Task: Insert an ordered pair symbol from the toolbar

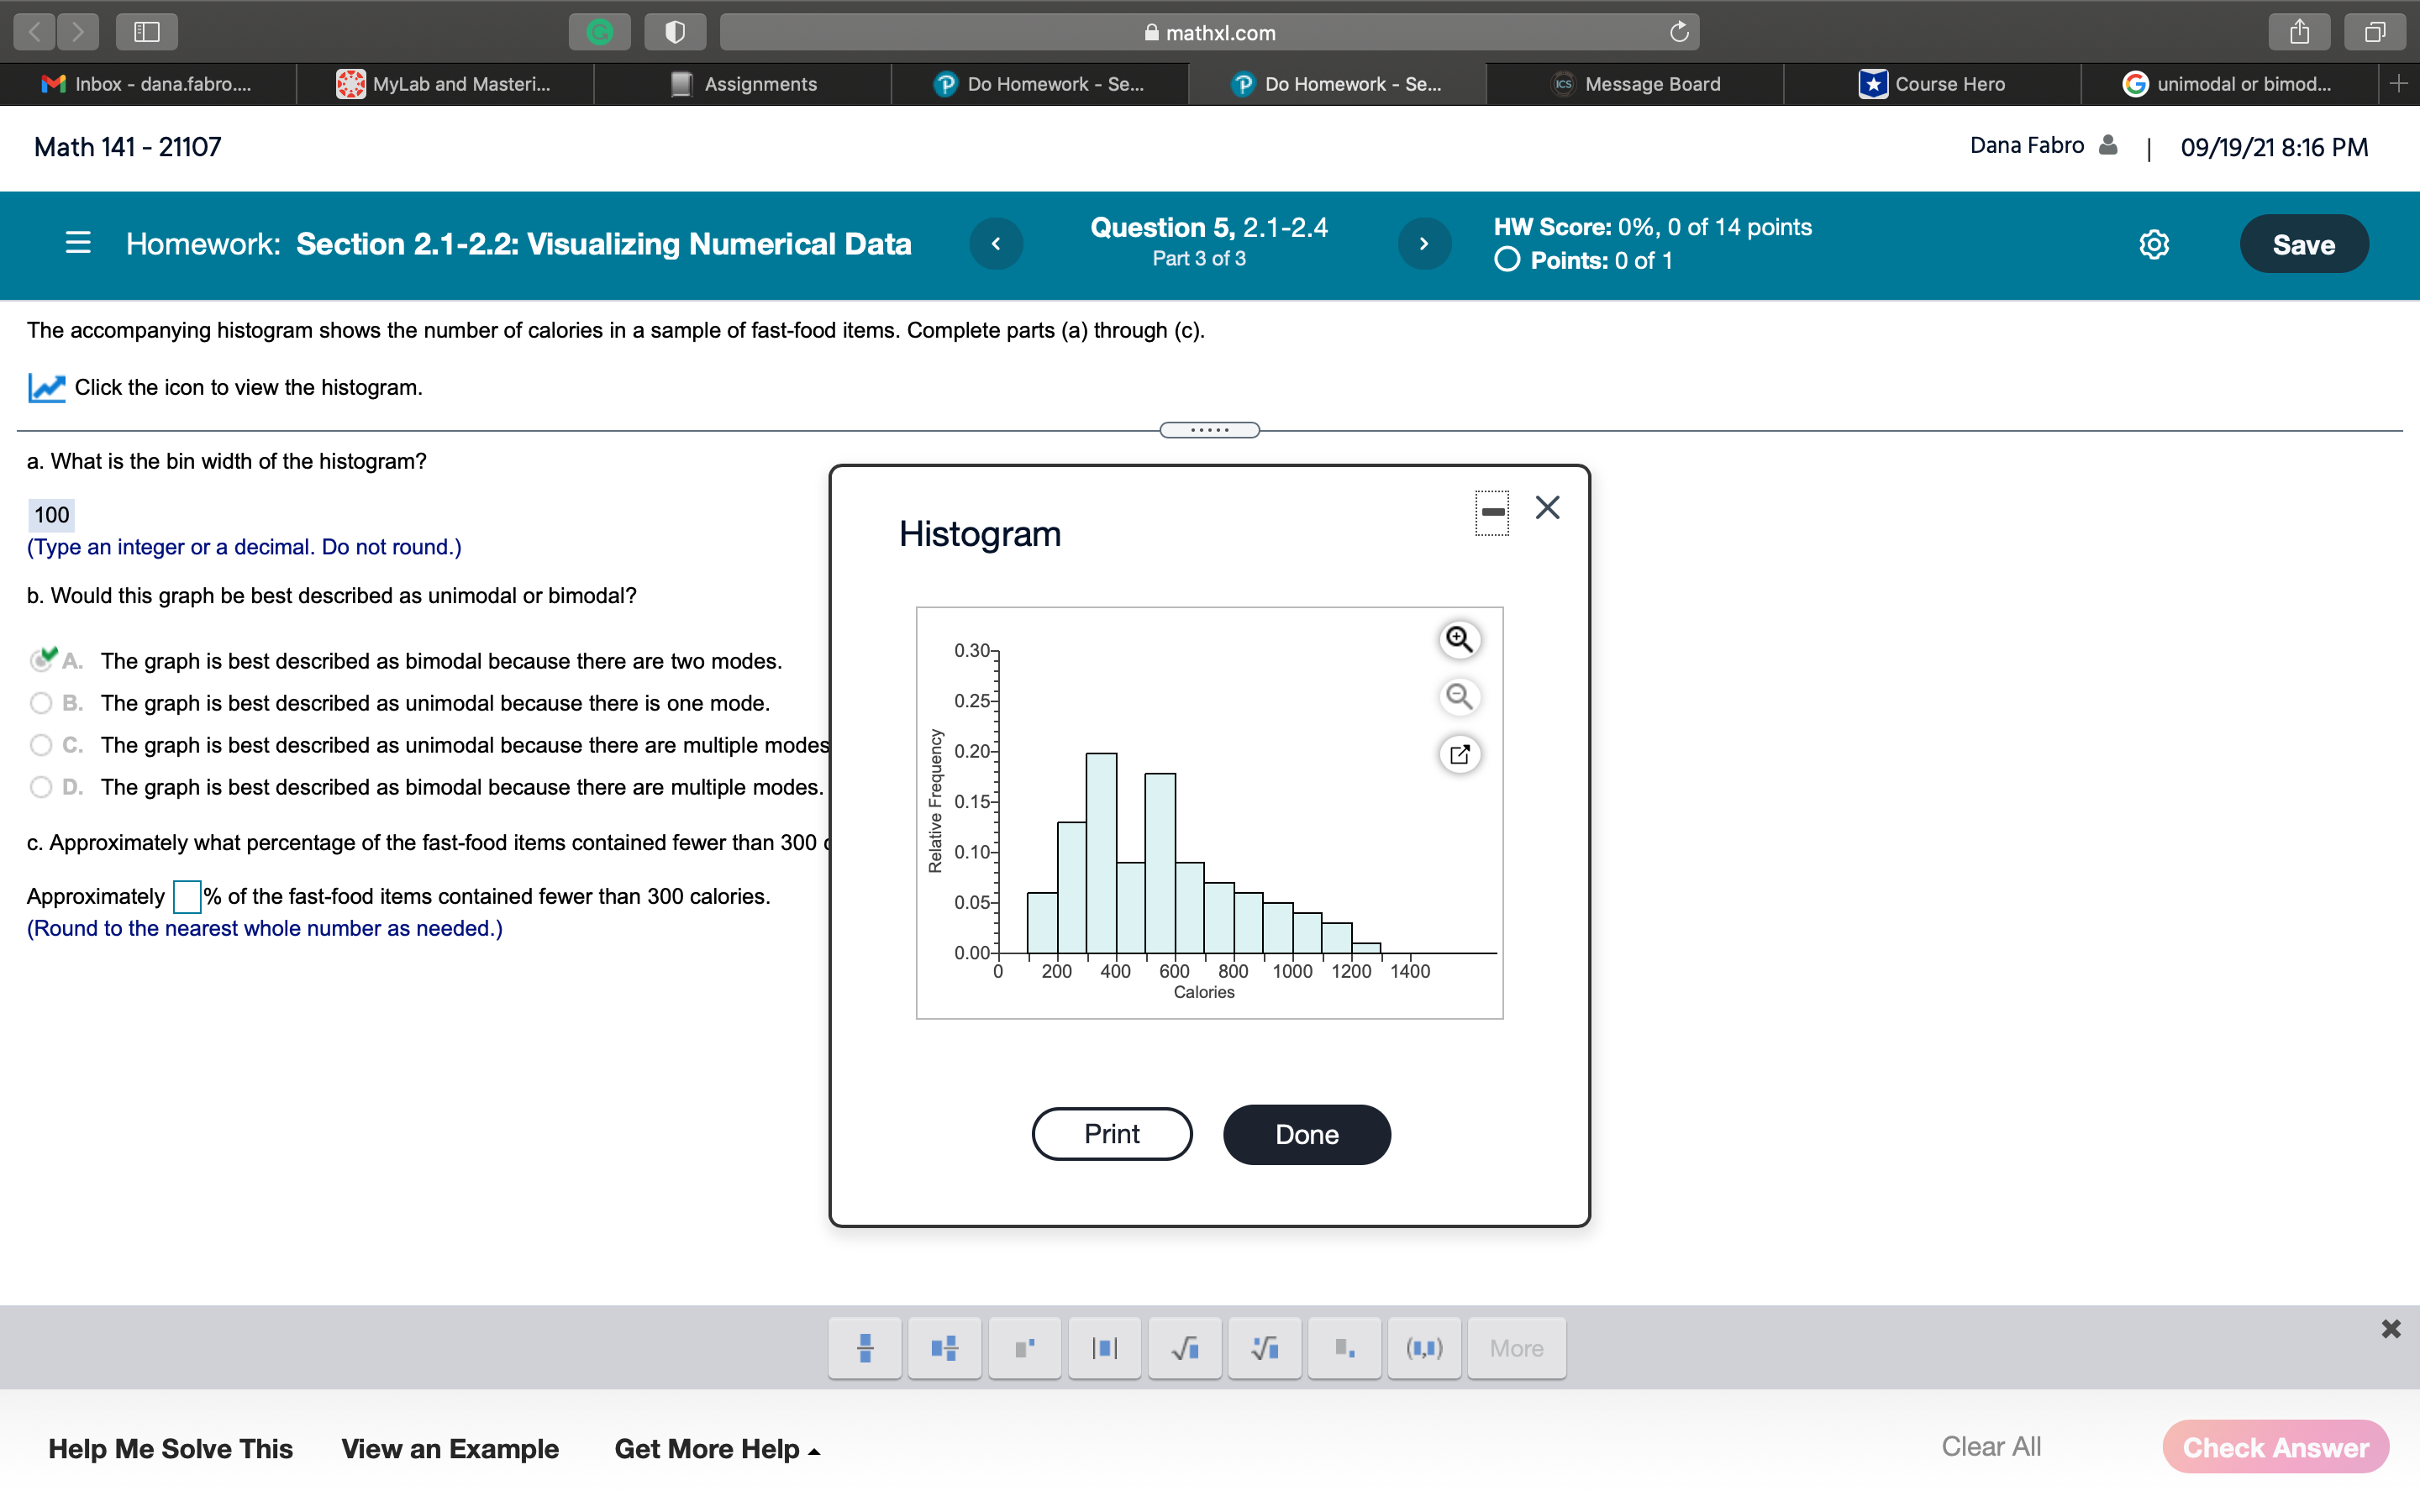Action: tap(1424, 1348)
